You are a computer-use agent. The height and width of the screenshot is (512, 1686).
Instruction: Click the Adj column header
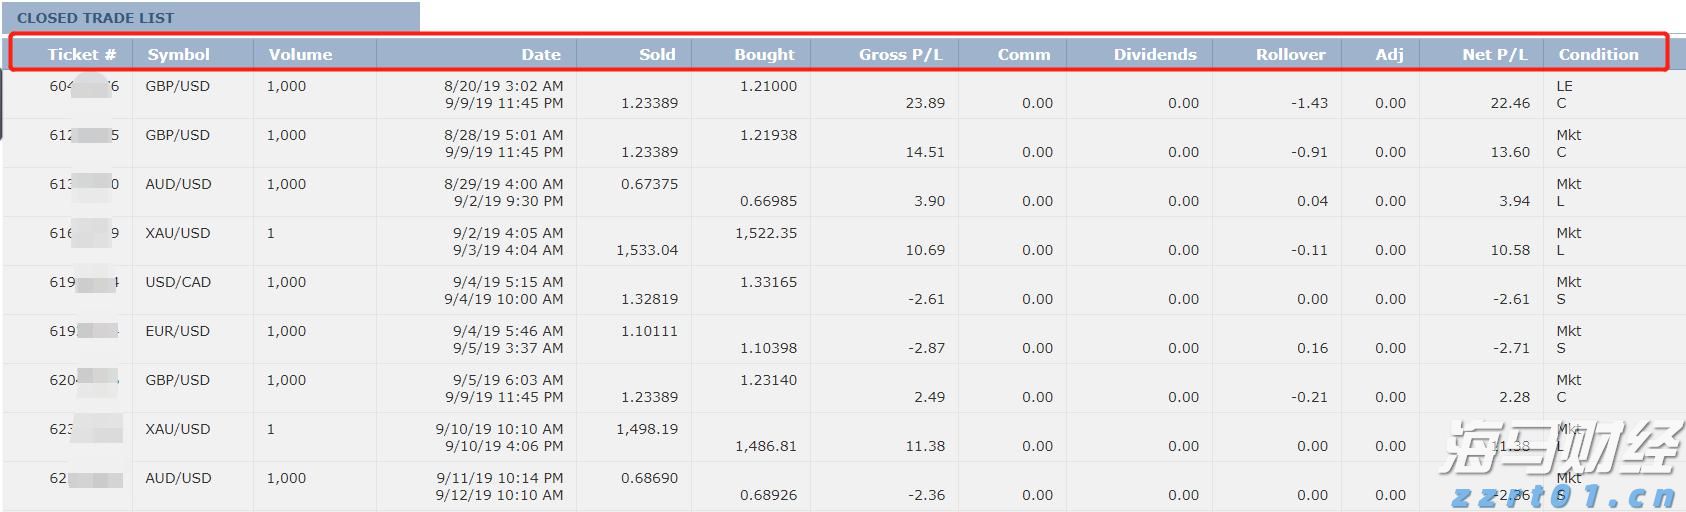point(1389,54)
